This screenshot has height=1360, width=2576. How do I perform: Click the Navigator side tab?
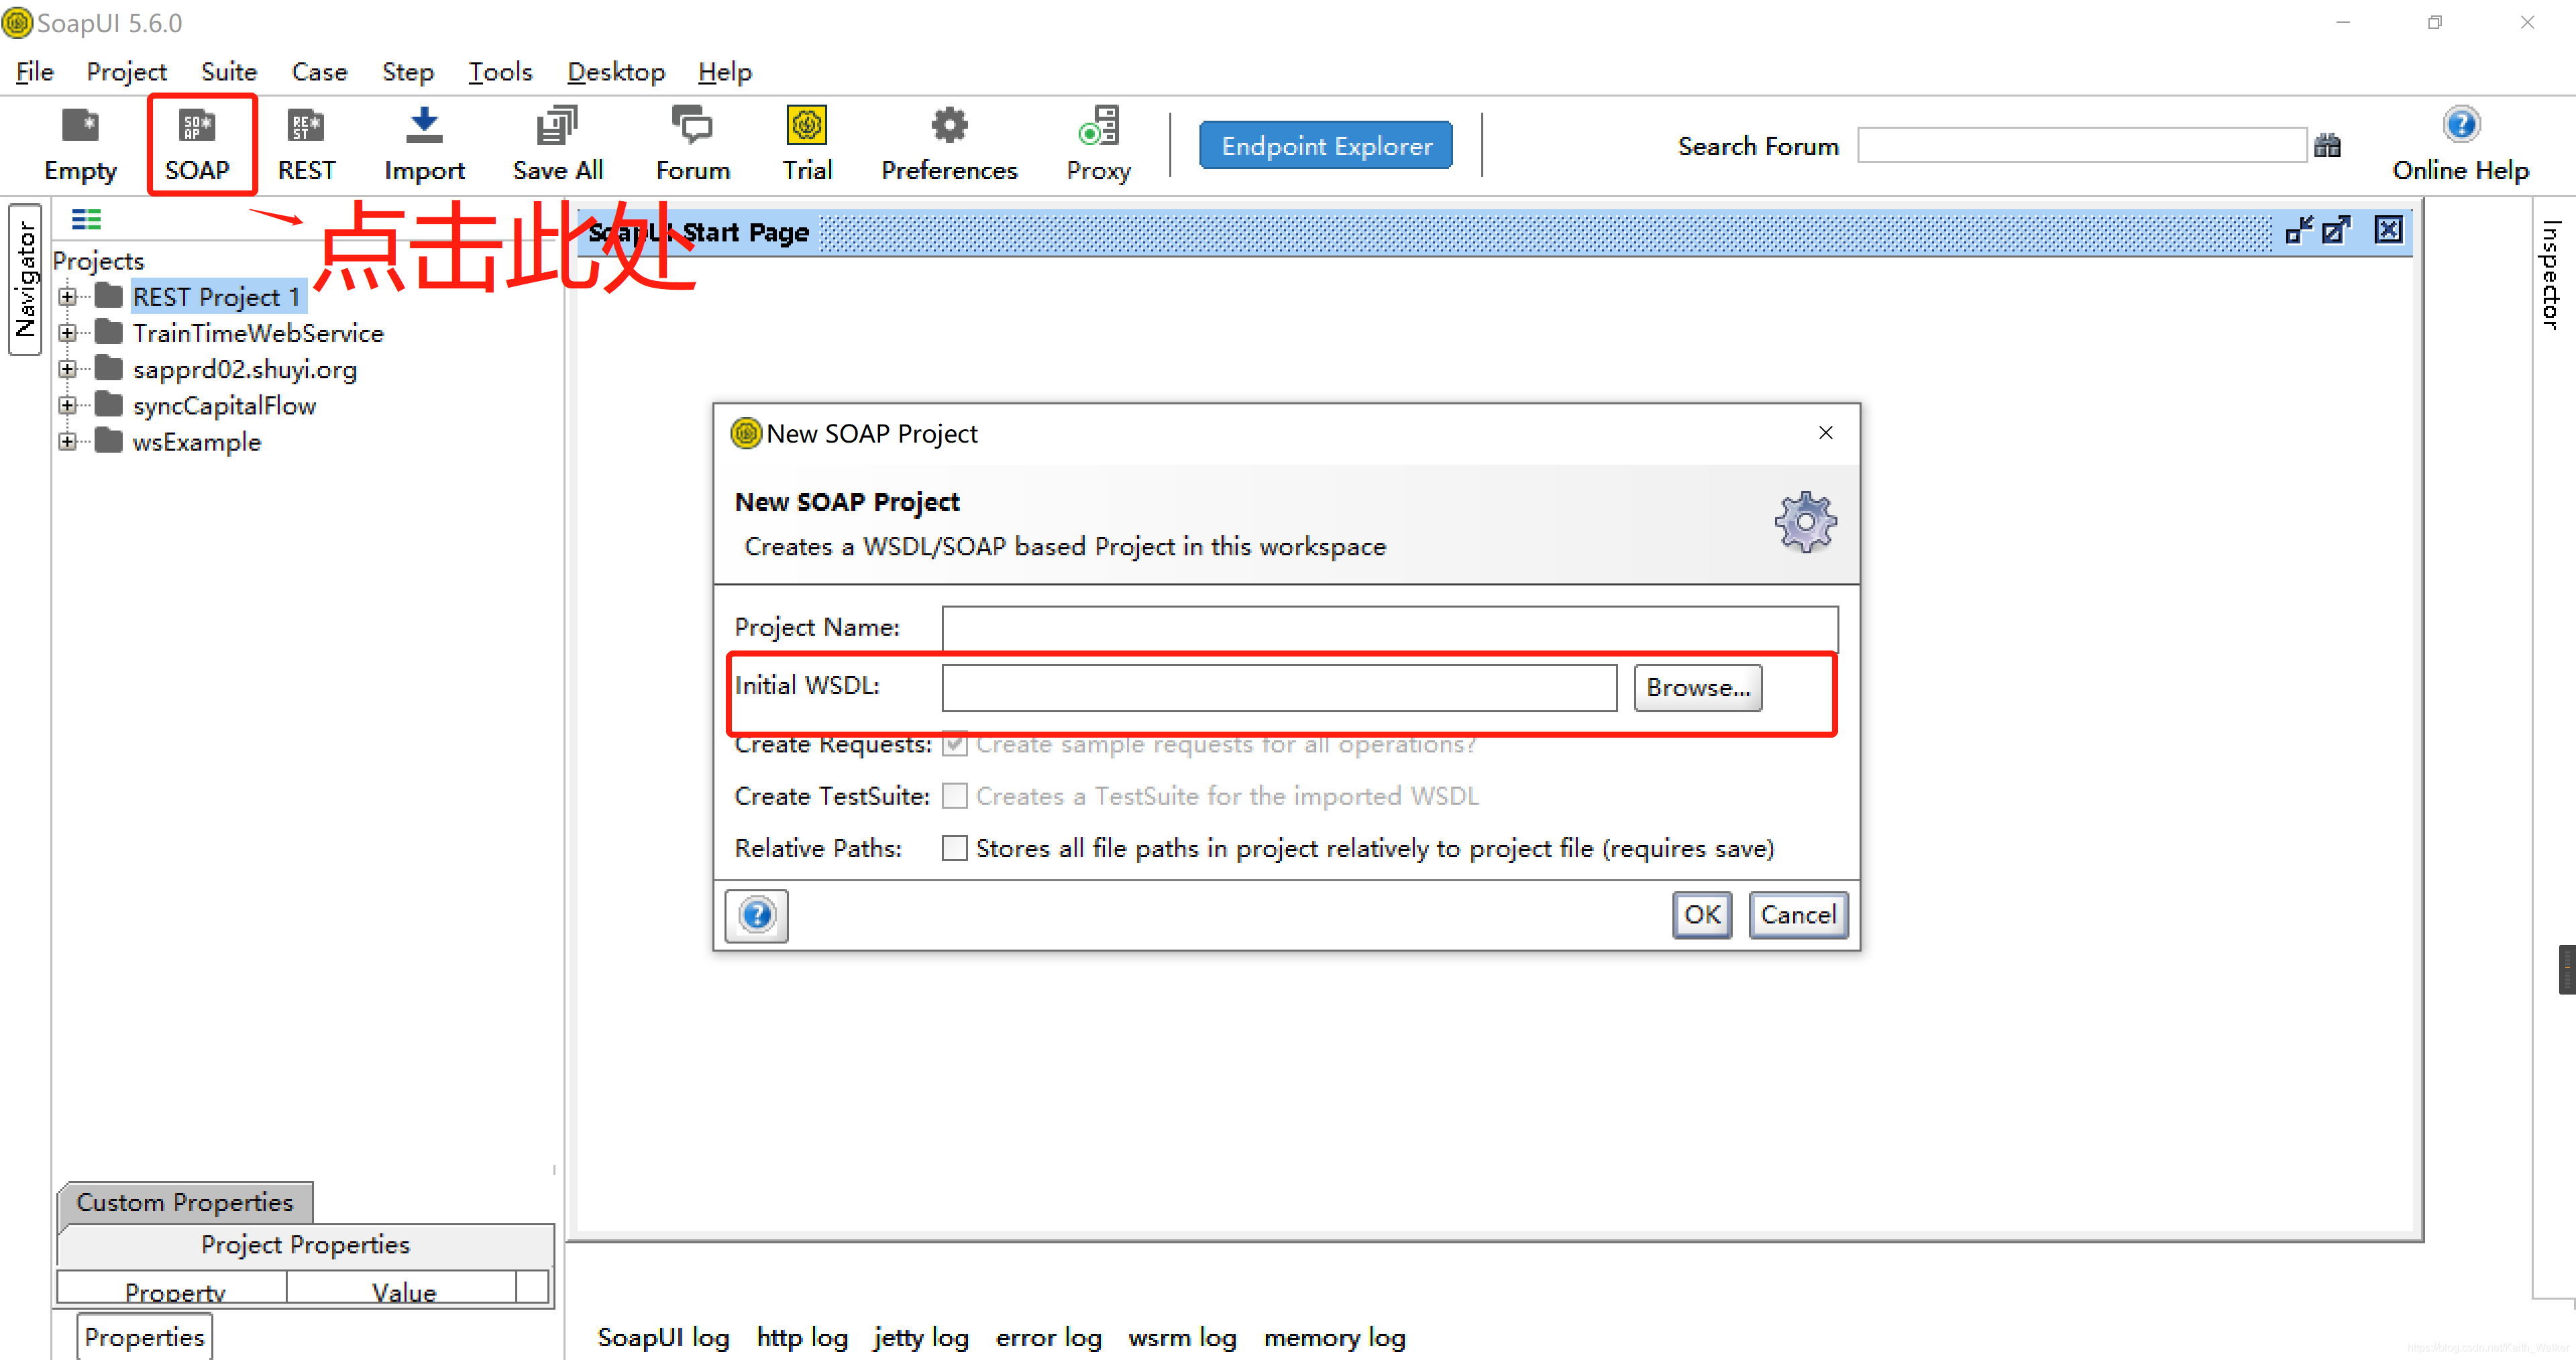(25, 279)
